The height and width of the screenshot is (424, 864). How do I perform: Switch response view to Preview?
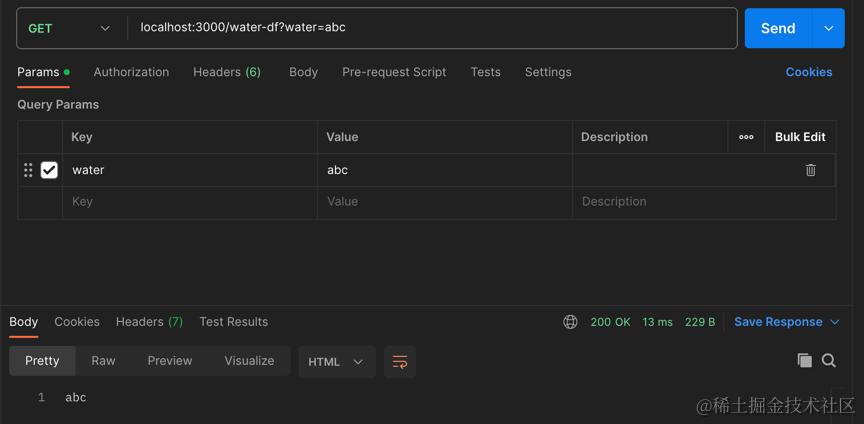coord(169,361)
